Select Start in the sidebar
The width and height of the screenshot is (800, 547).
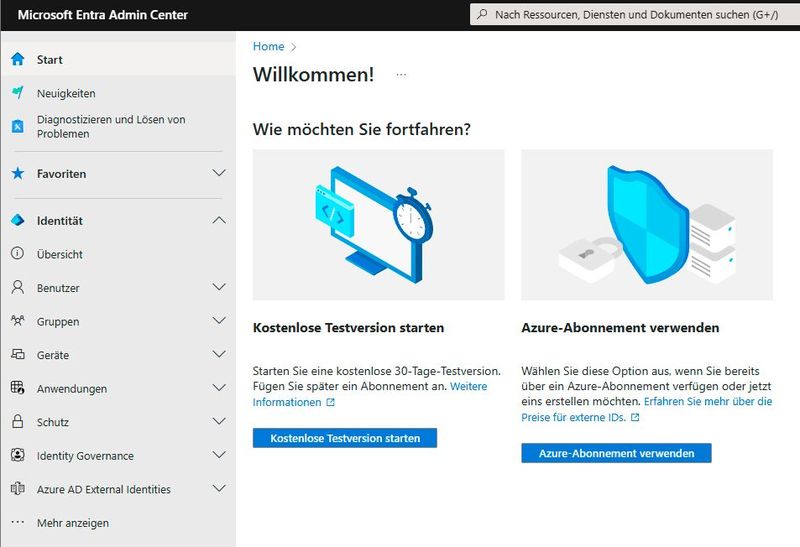click(118, 59)
